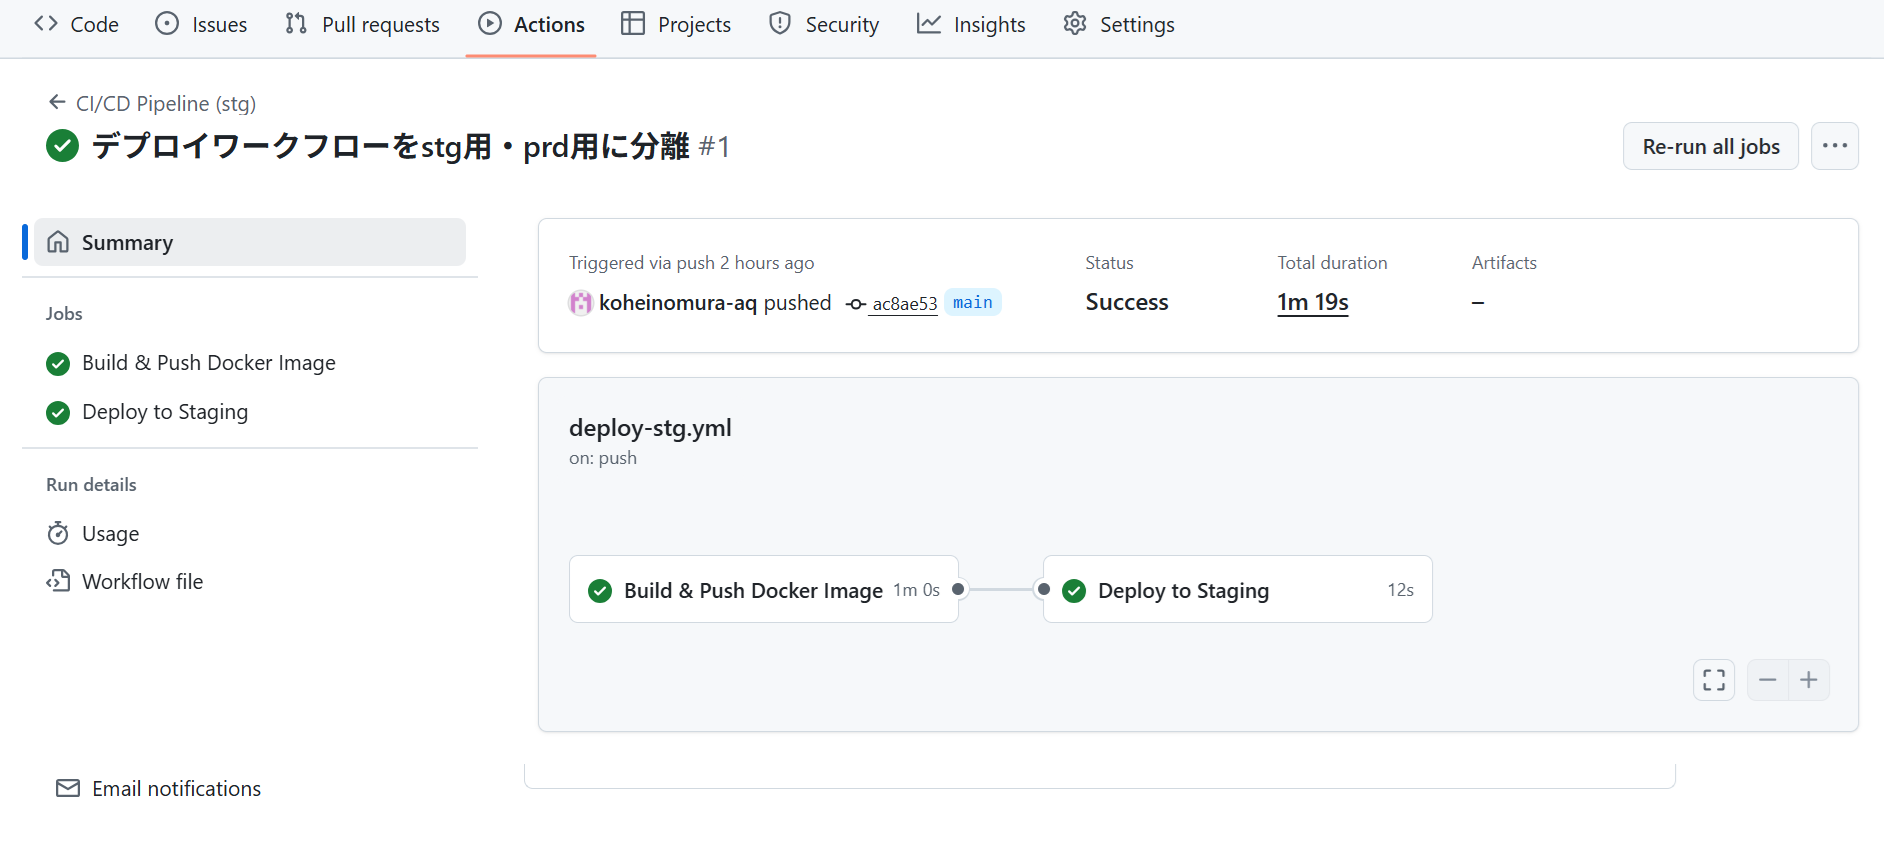Click the deploy-stg.yml heading text
1884x865 pixels.
coord(650,428)
